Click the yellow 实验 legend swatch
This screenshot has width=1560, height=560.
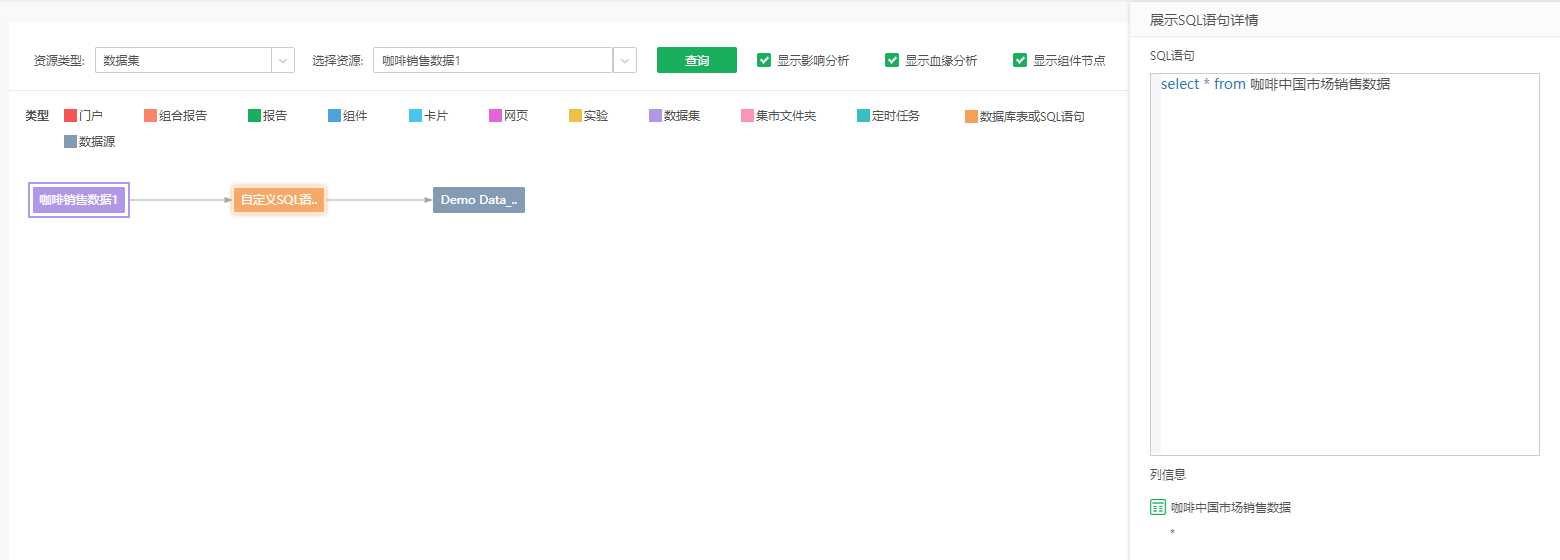pos(575,116)
